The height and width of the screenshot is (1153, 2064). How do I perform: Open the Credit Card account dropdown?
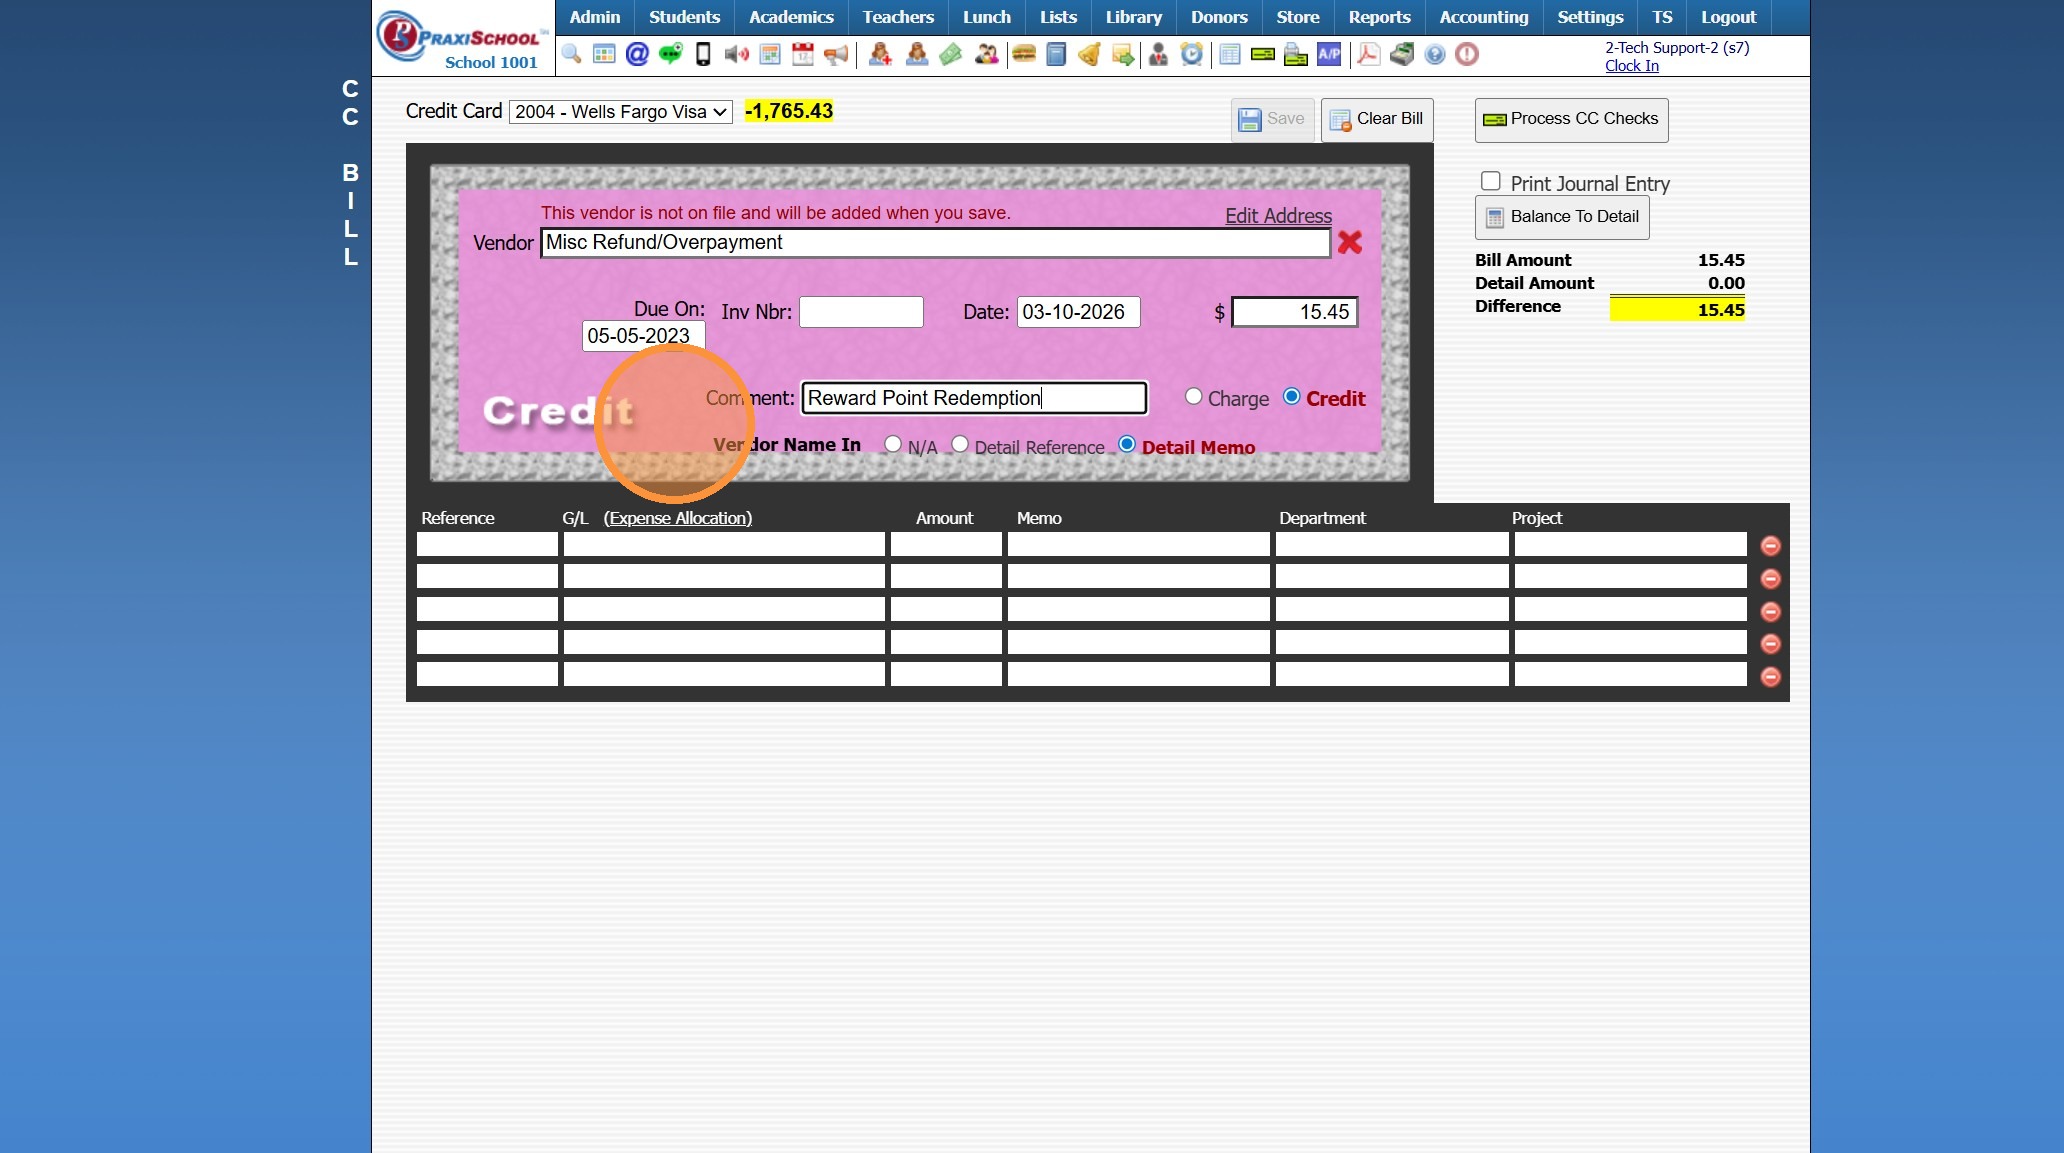pyautogui.click(x=620, y=112)
